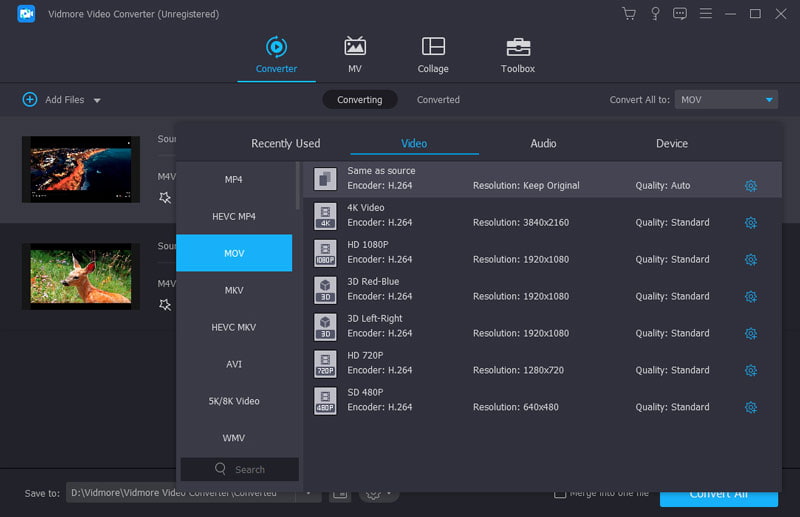Select MKV format in sidebar
Viewport: 800px width, 517px height.
[234, 290]
